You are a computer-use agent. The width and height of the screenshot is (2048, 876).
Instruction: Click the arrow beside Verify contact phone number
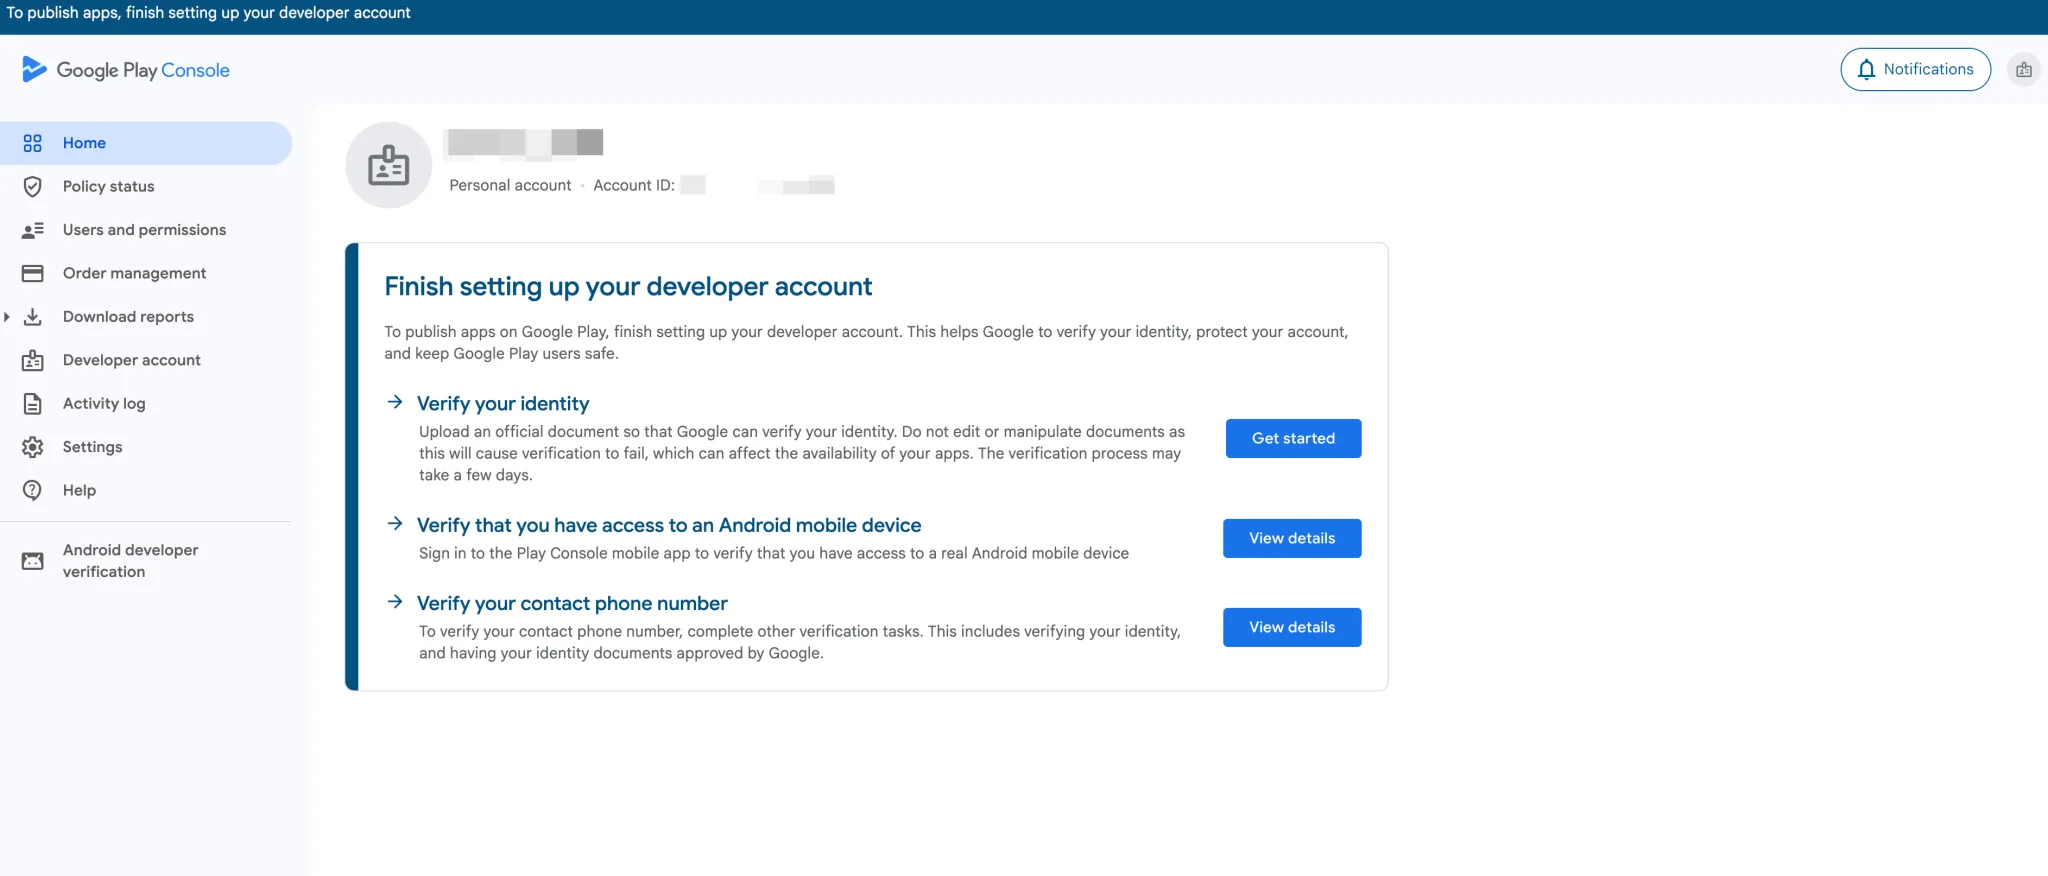coord(395,602)
